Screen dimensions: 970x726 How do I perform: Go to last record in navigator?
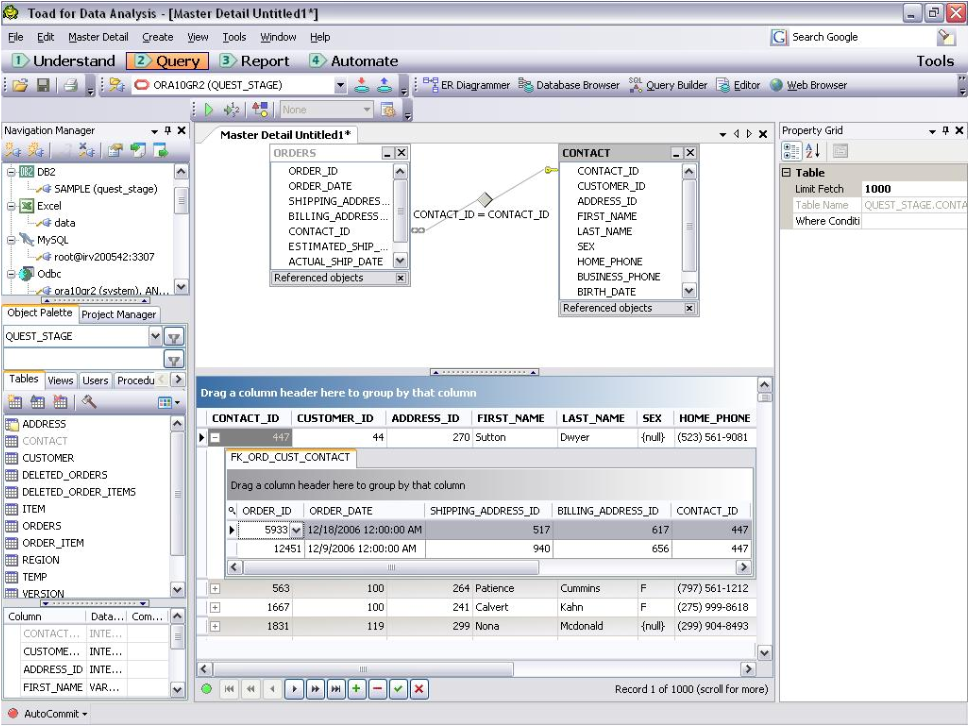[336, 689]
